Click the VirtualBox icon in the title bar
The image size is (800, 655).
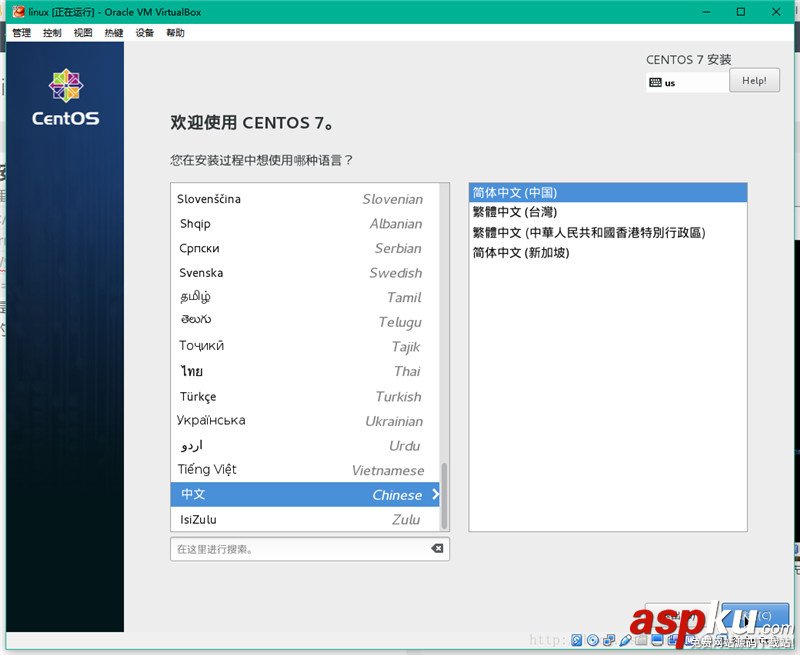pyautogui.click(x=18, y=11)
